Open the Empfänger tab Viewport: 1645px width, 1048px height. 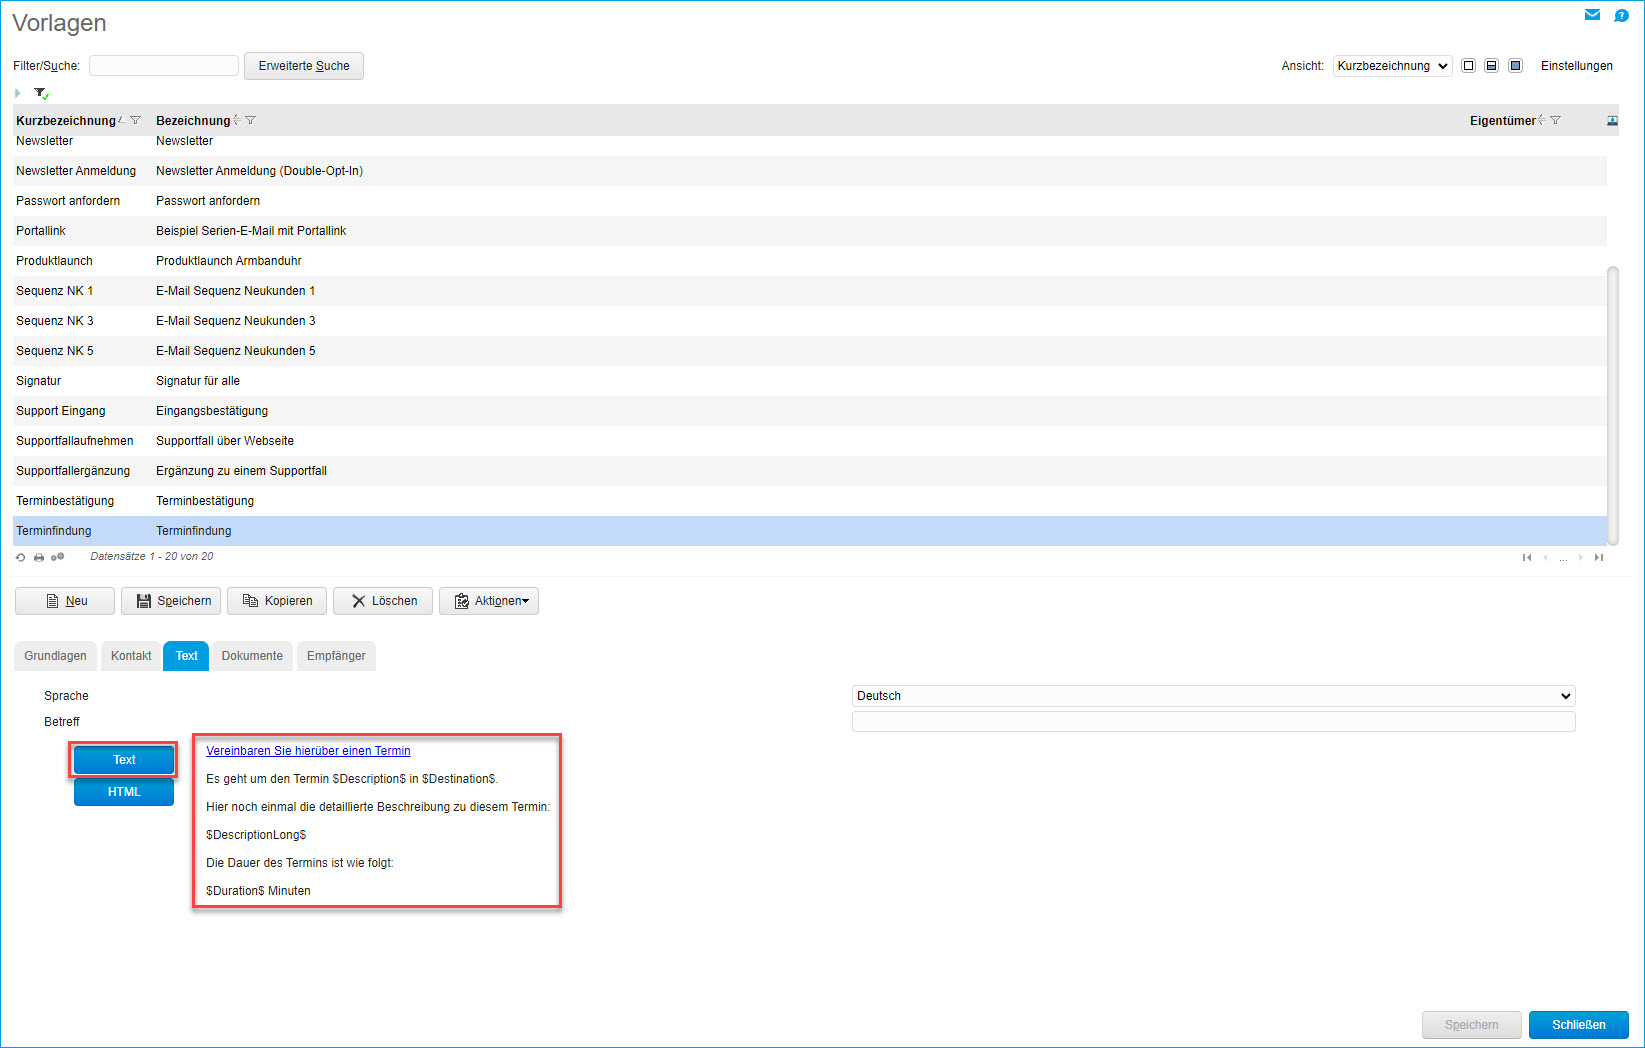click(x=336, y=656)
